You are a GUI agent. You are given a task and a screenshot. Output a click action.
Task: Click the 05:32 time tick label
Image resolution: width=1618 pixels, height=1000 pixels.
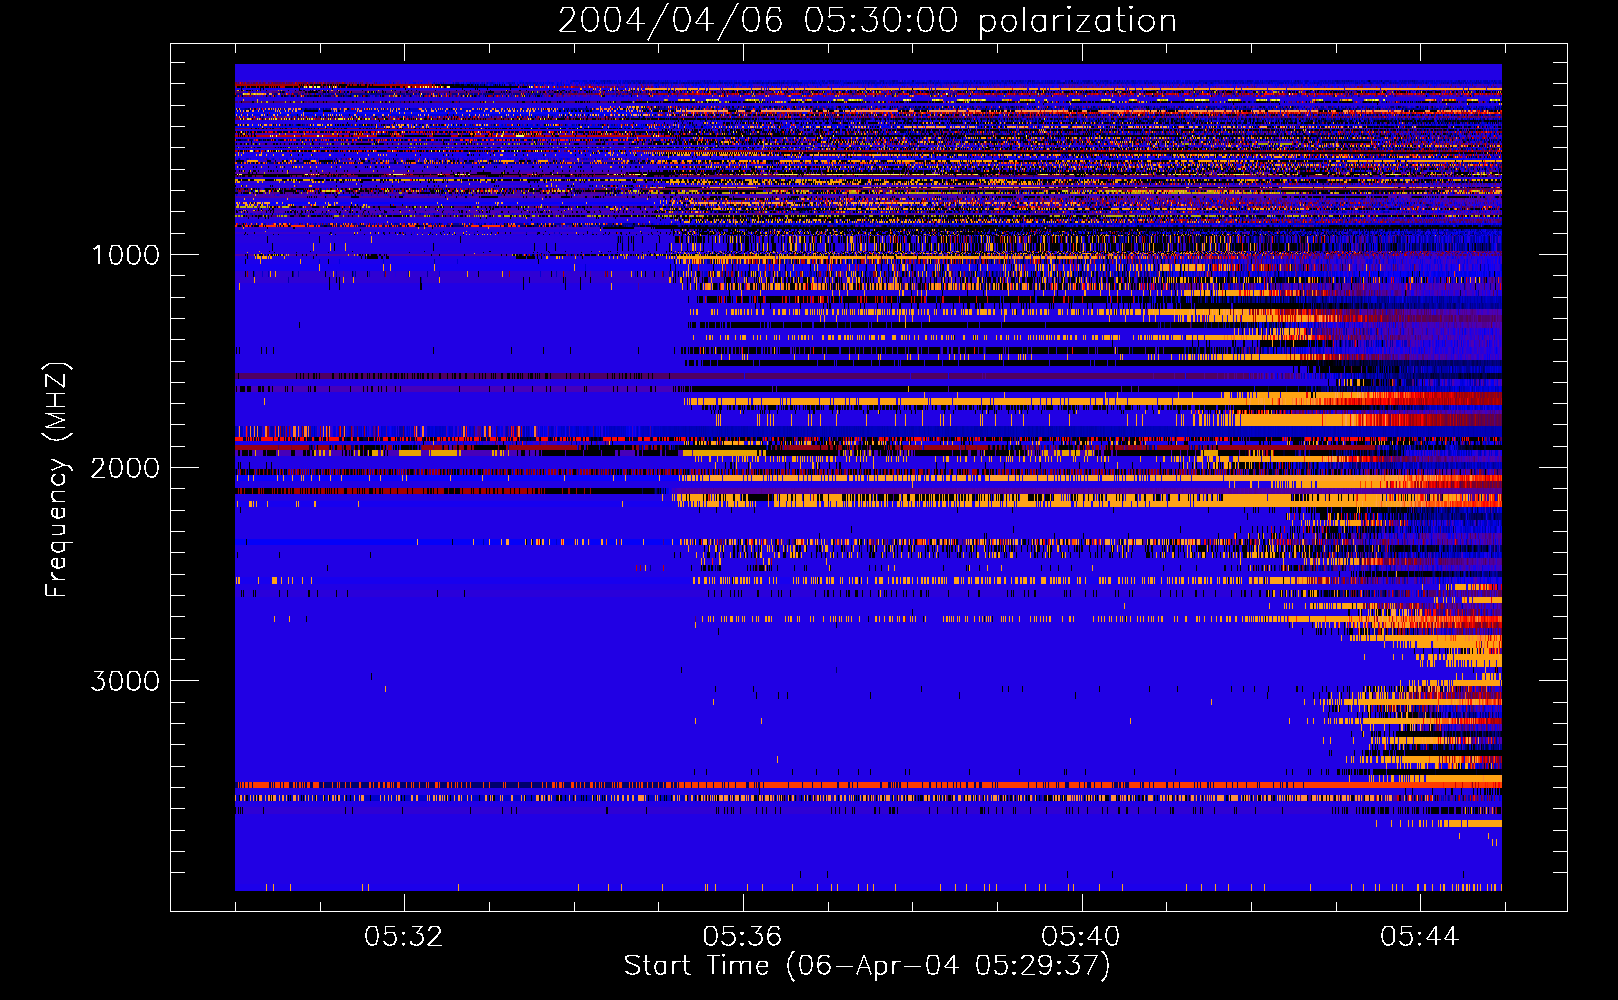pos(403,937)
